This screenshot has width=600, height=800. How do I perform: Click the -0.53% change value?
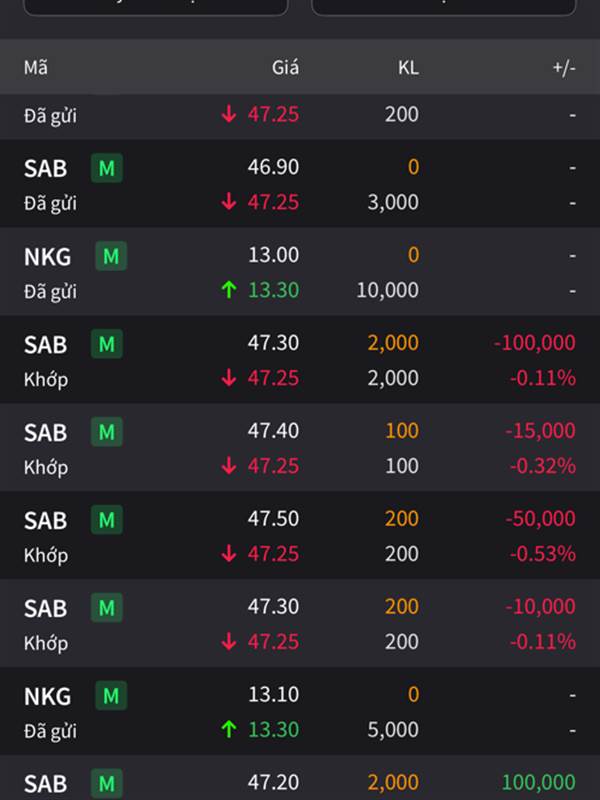click(542, 554)
